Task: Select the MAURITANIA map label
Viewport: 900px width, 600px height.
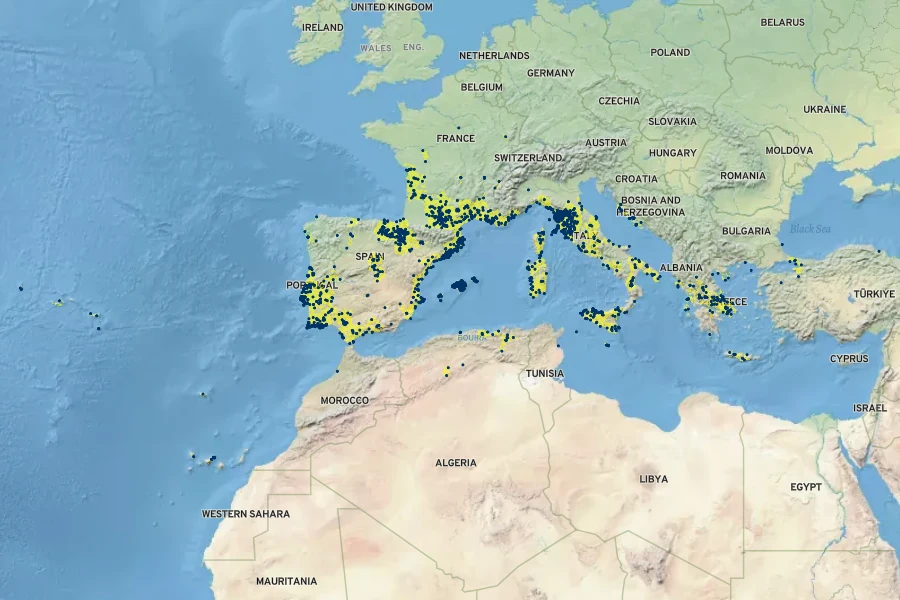Action: click(286, 581)
